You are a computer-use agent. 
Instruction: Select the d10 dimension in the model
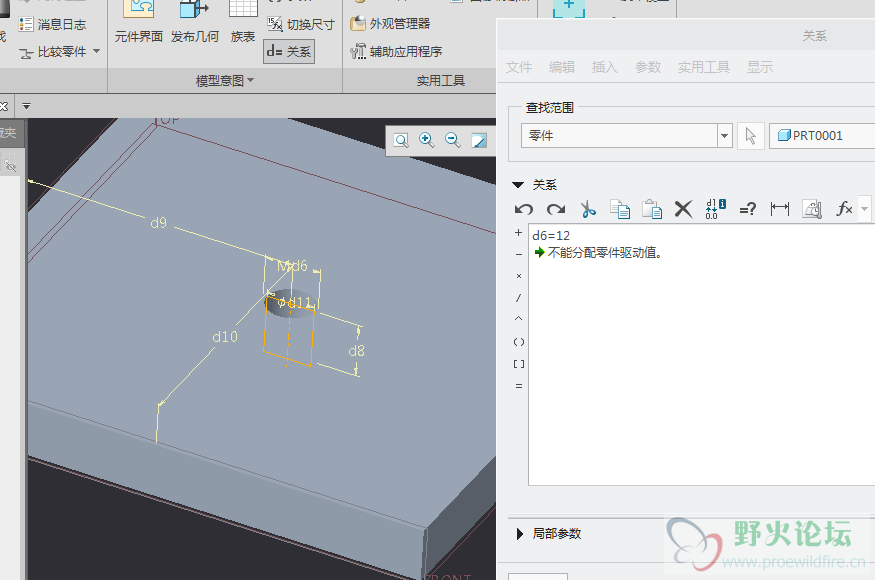click(225, 337)
